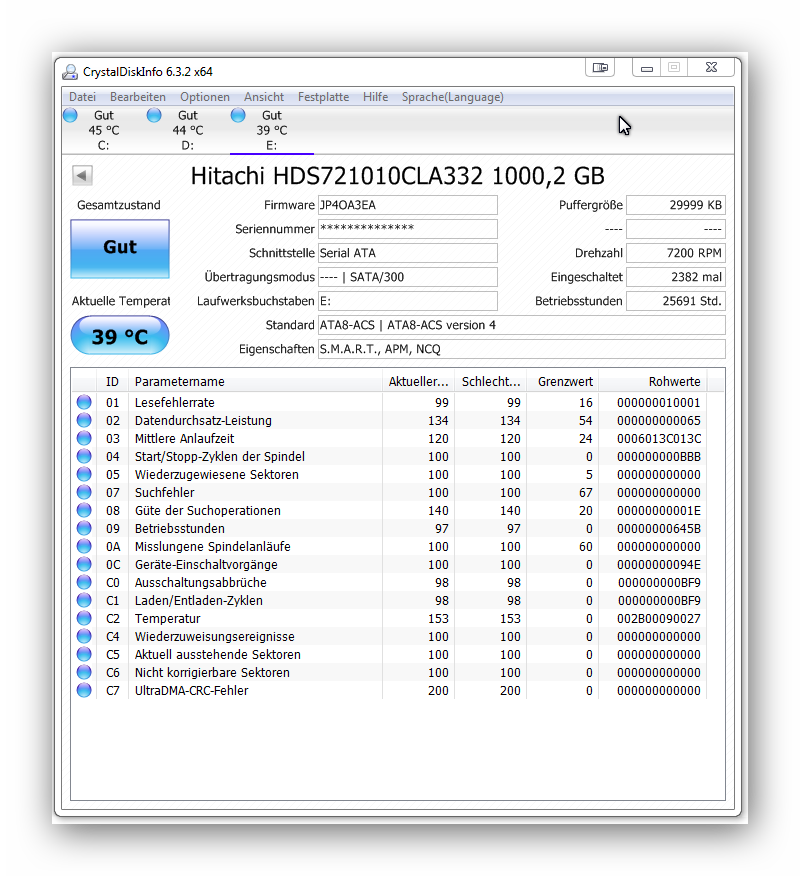Click status orb for Laden/Entladen-Zyklen row
This screenshot has height=876, width=800.
pos(84,600)
